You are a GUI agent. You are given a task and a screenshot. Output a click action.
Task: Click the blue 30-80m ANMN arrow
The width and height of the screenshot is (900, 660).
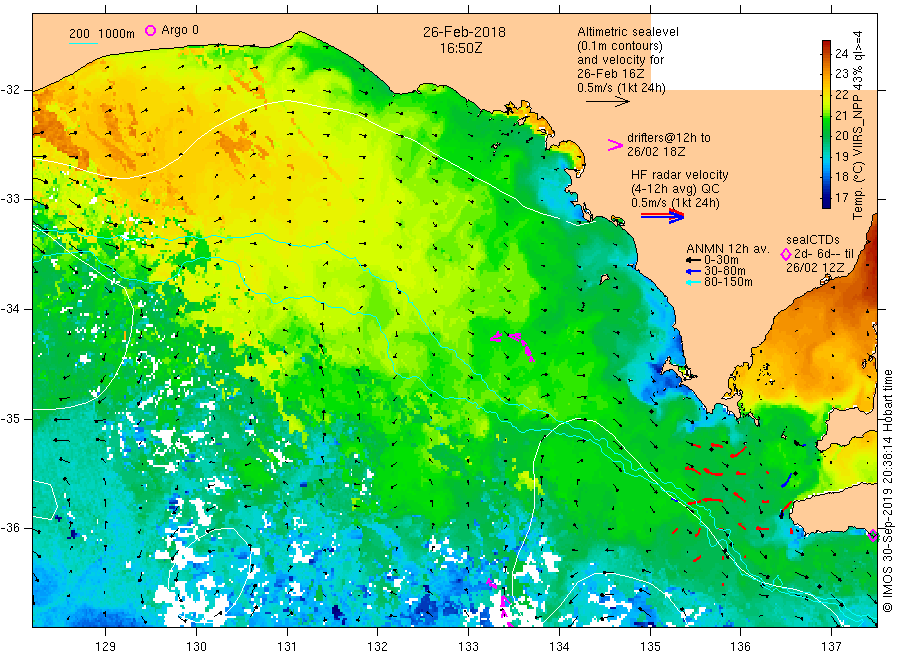pyautogui.click(x=693, y=271)
